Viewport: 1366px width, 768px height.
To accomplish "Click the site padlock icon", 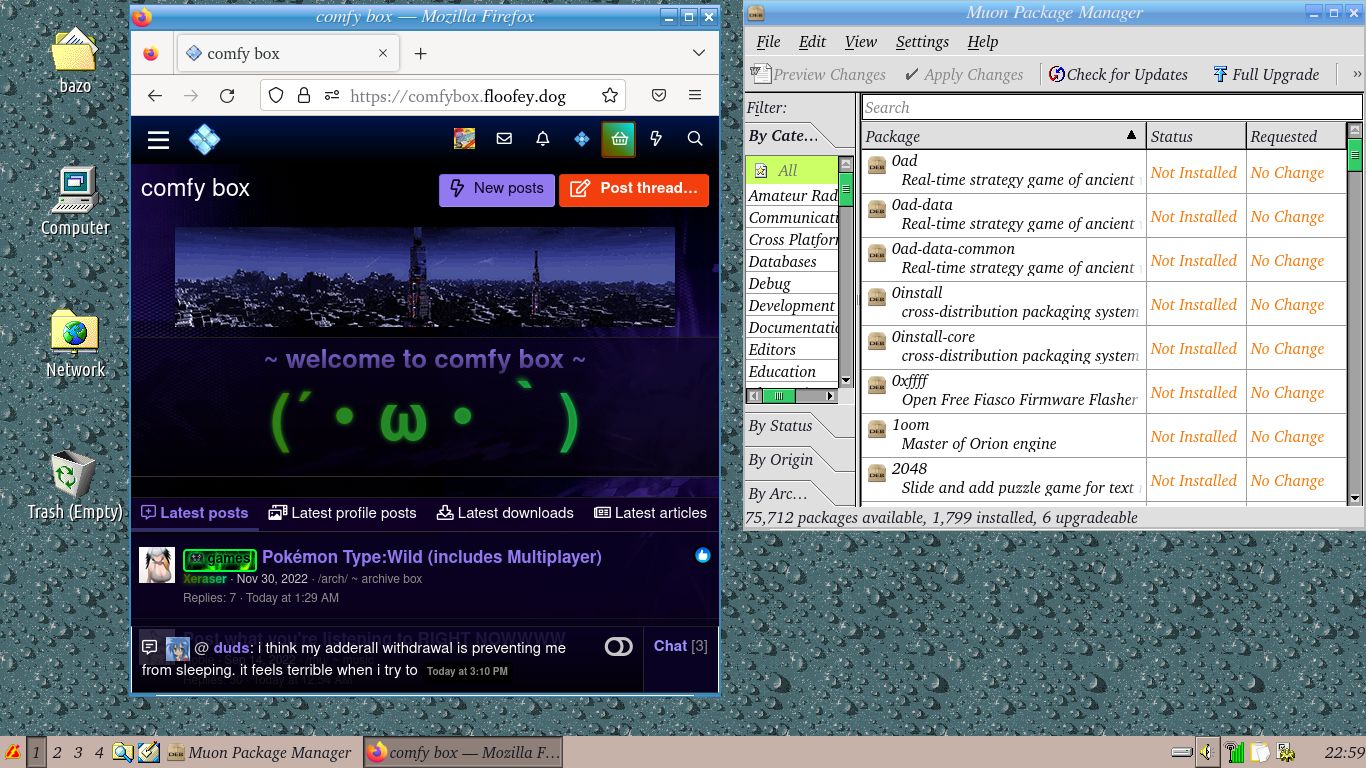I will pyautogui.click(x=304, y=96).
